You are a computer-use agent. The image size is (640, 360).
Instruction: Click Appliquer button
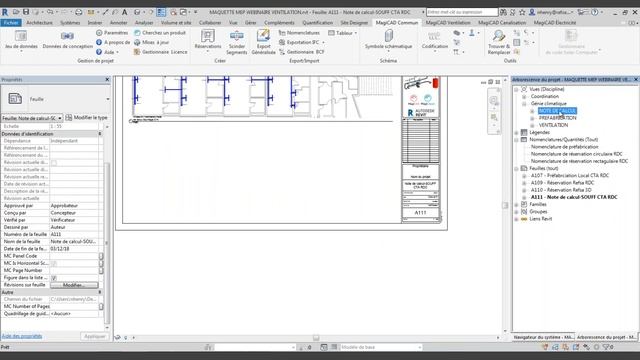point(95,336)
